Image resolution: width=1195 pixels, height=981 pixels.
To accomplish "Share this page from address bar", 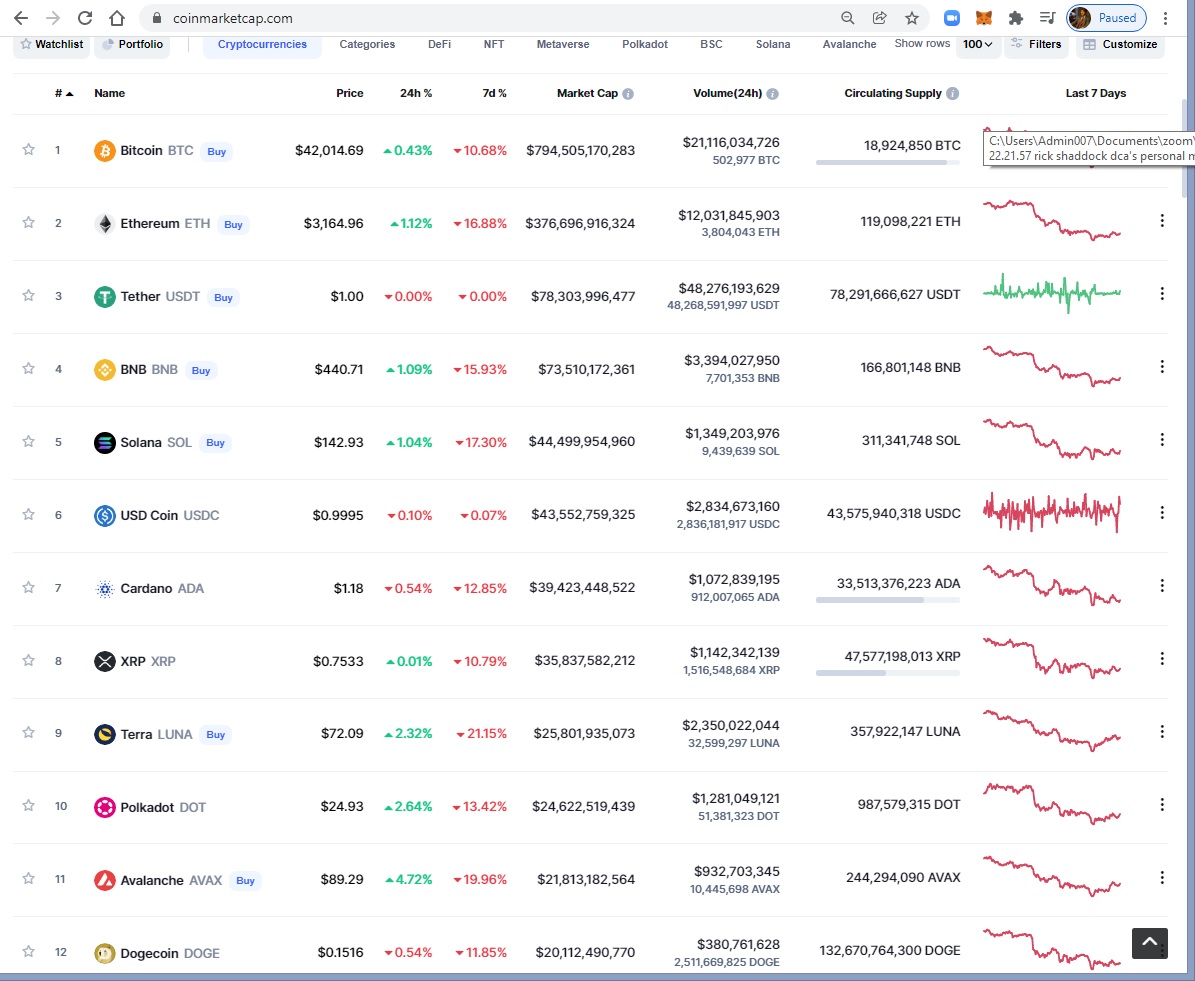I will pyautogui.click(x=879, y=18).
